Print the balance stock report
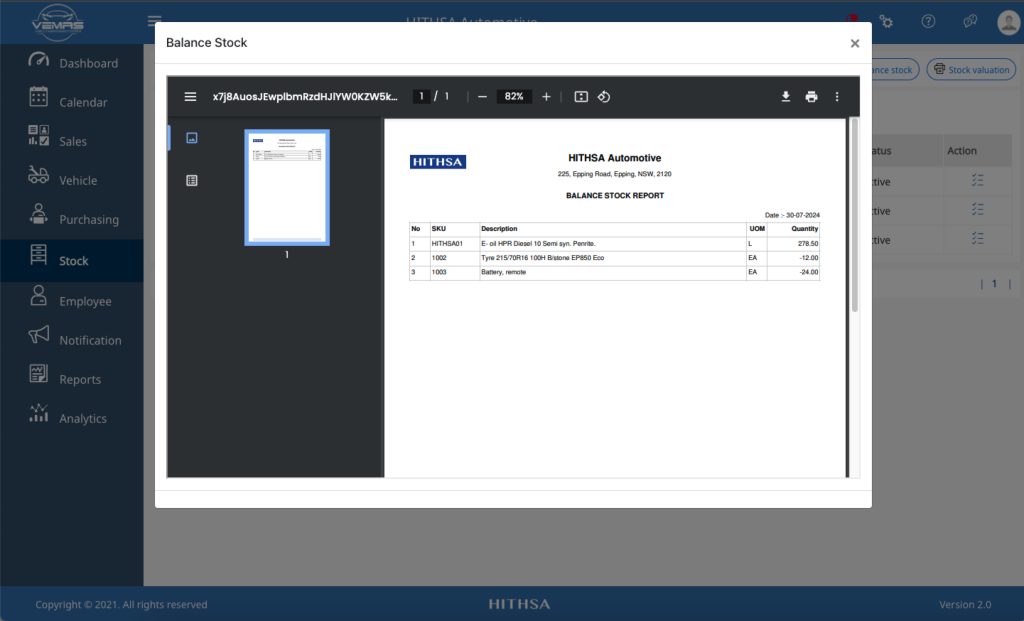Screen dimensions: 1024x621 [x=811, y=97]
